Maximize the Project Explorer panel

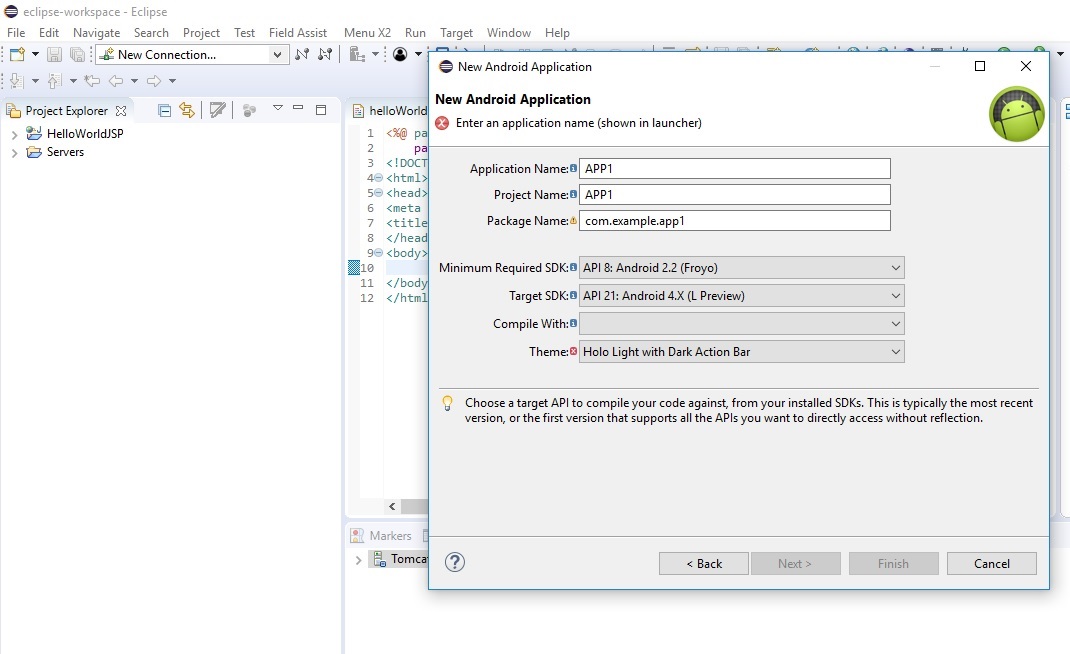(321, 110)
